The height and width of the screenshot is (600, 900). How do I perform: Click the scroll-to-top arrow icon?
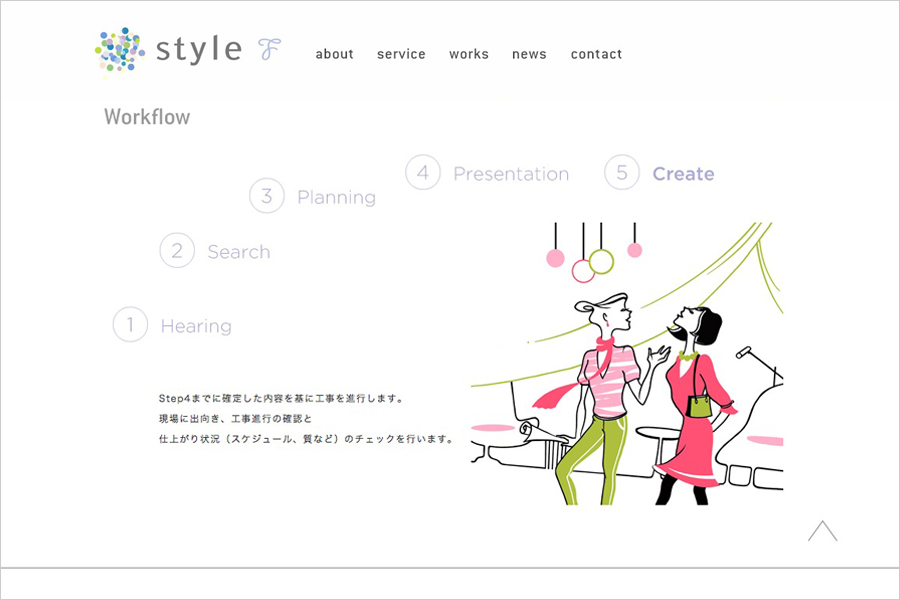822,531
